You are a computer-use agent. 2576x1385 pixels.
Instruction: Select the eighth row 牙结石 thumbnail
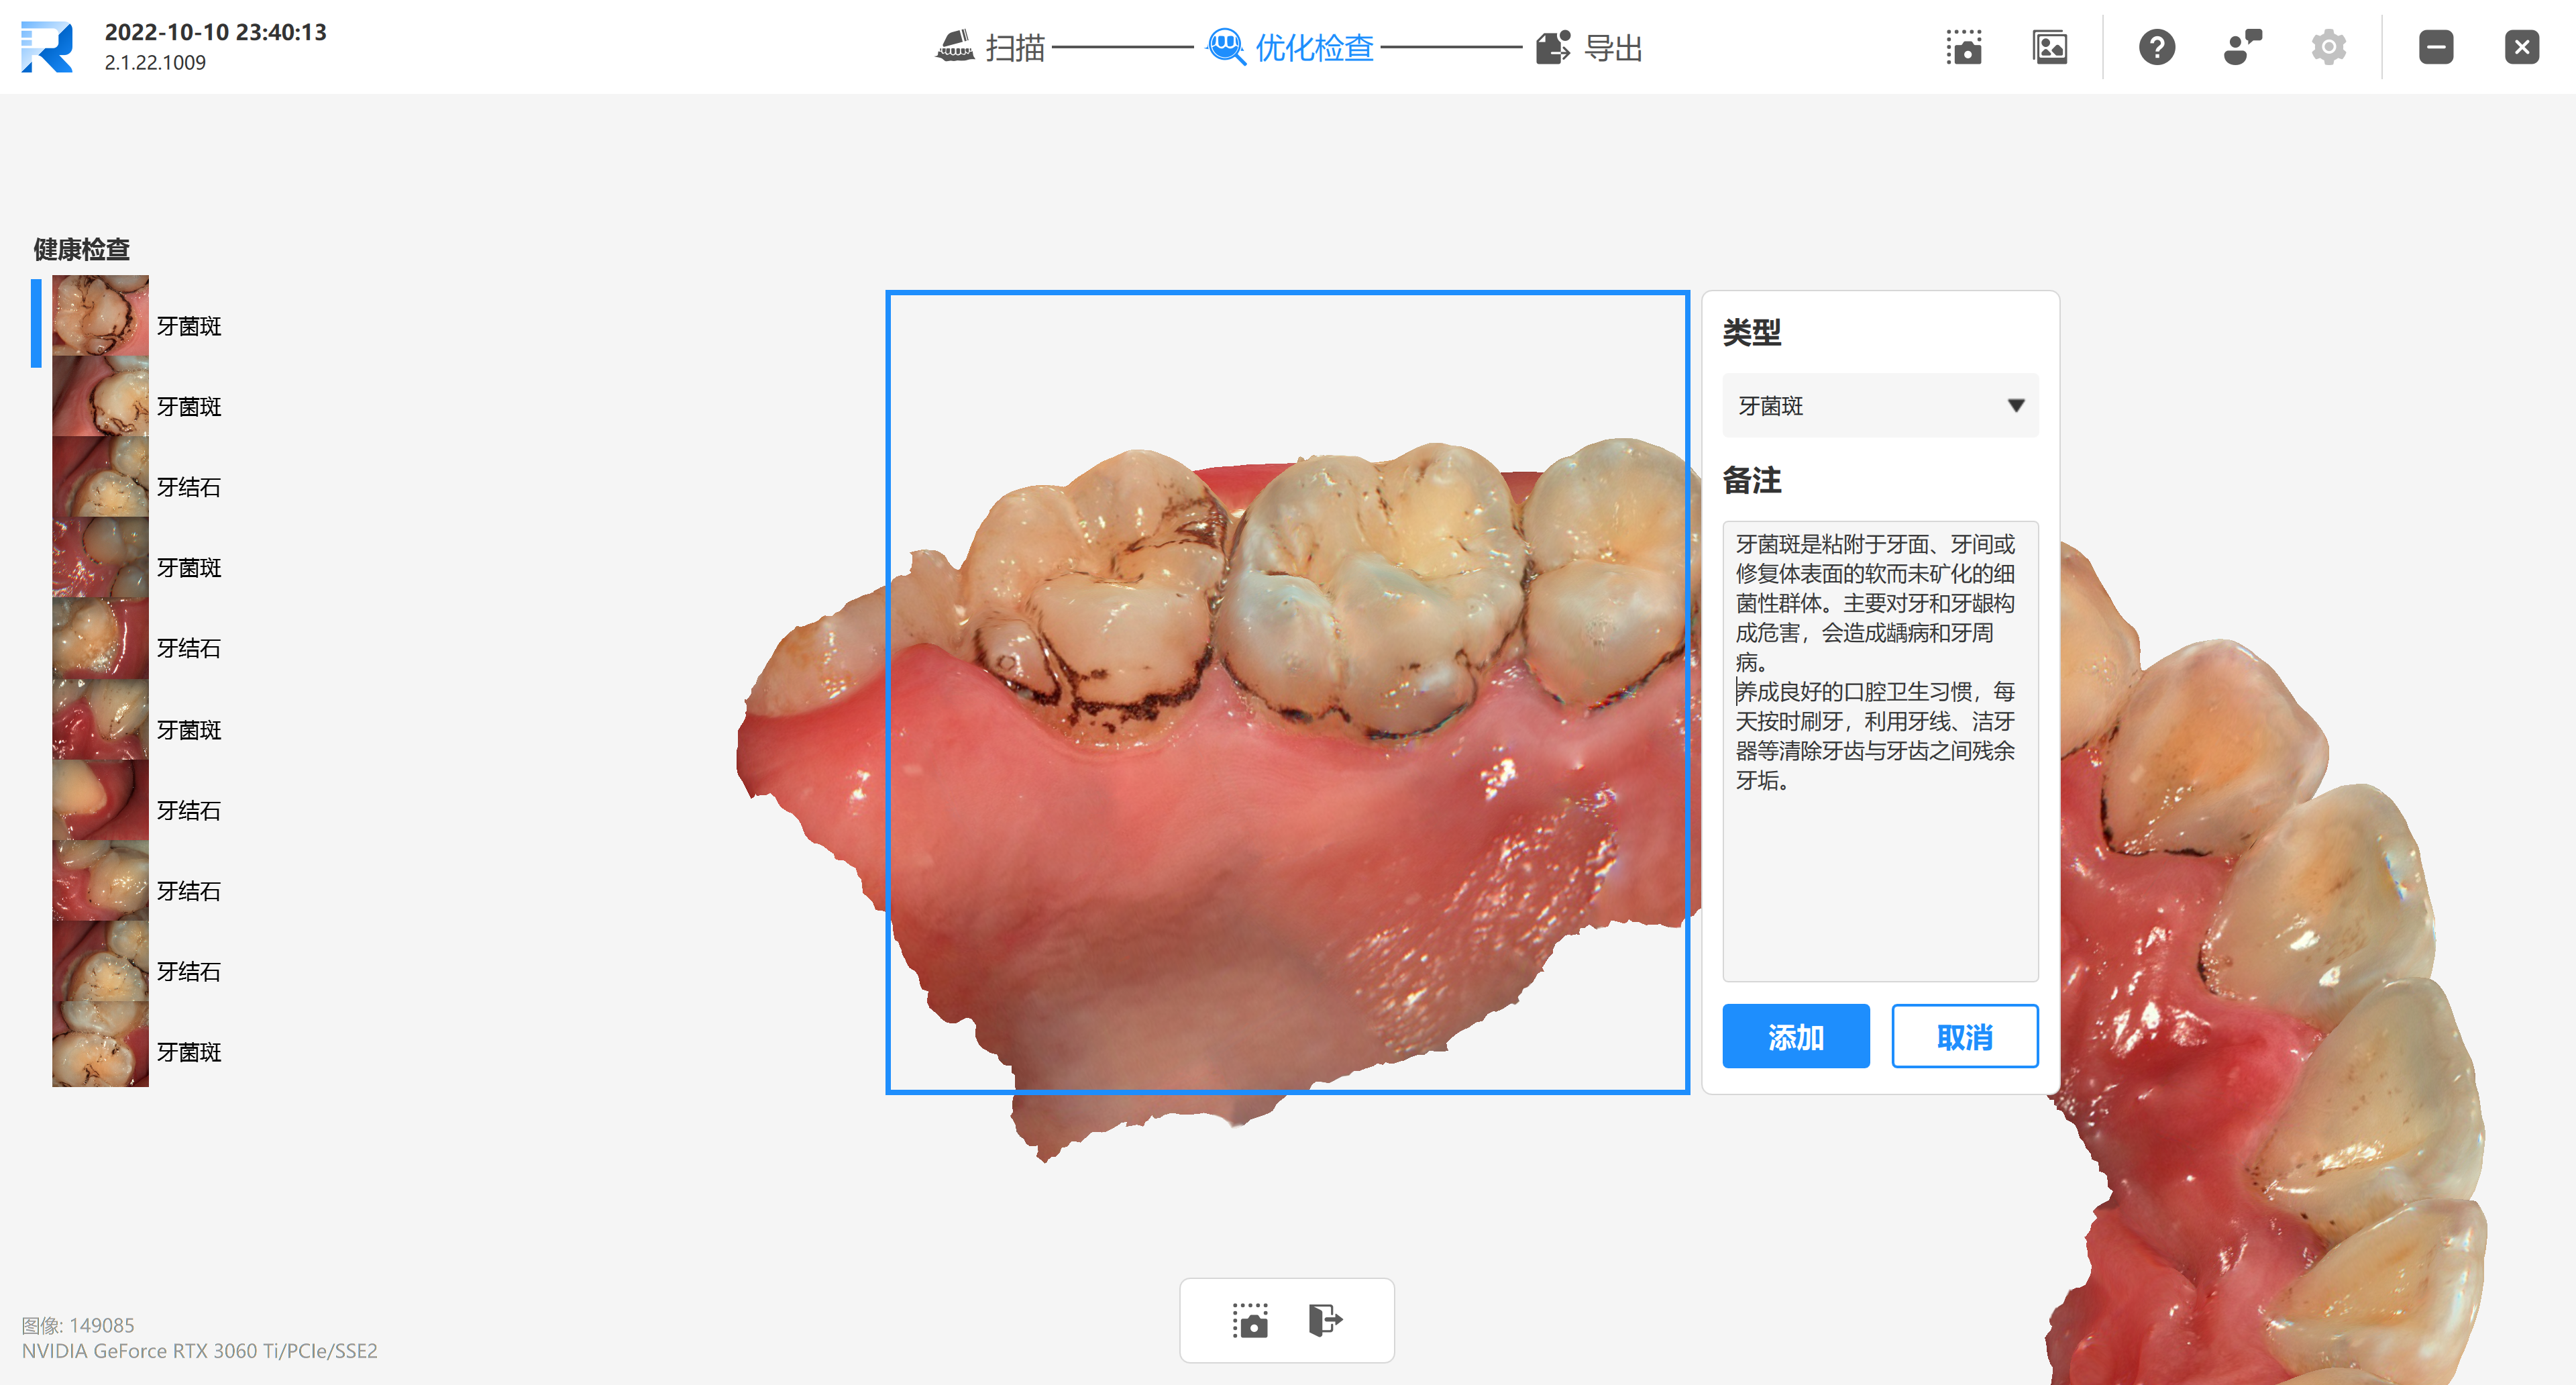[x=100, y=881]
